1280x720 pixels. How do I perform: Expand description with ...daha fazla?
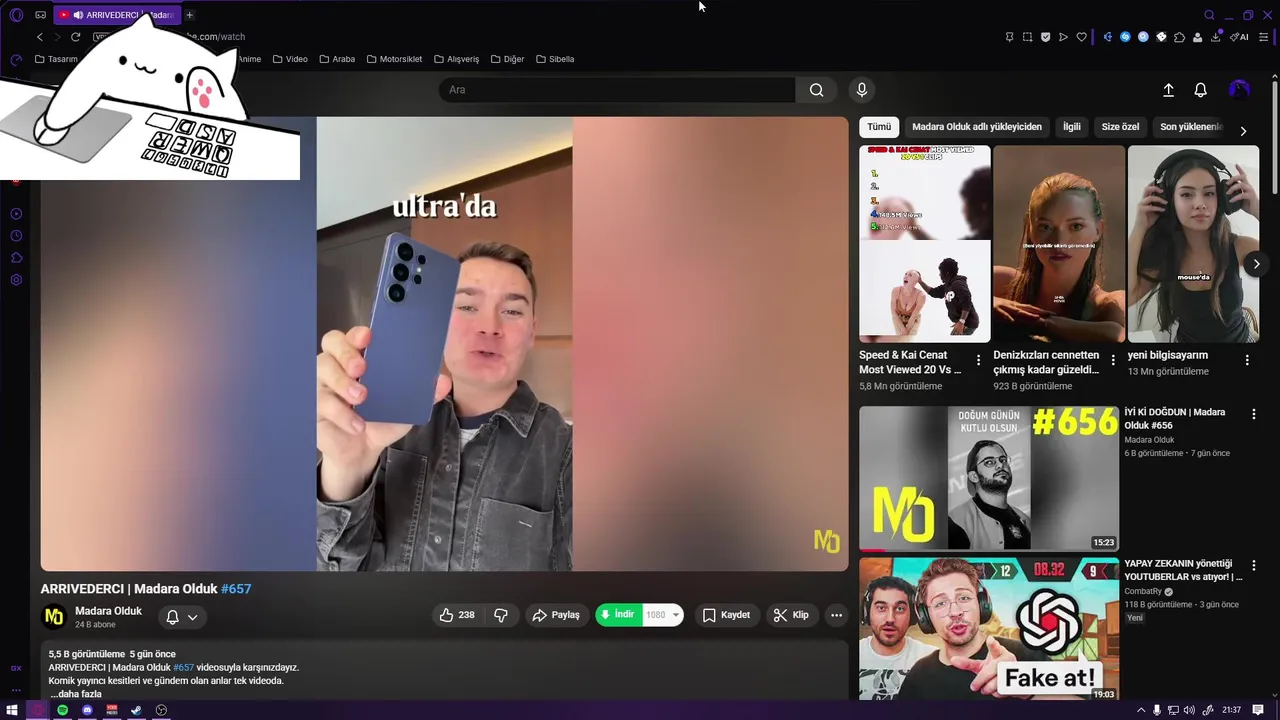pyautogui.click(x=76, y=694)
